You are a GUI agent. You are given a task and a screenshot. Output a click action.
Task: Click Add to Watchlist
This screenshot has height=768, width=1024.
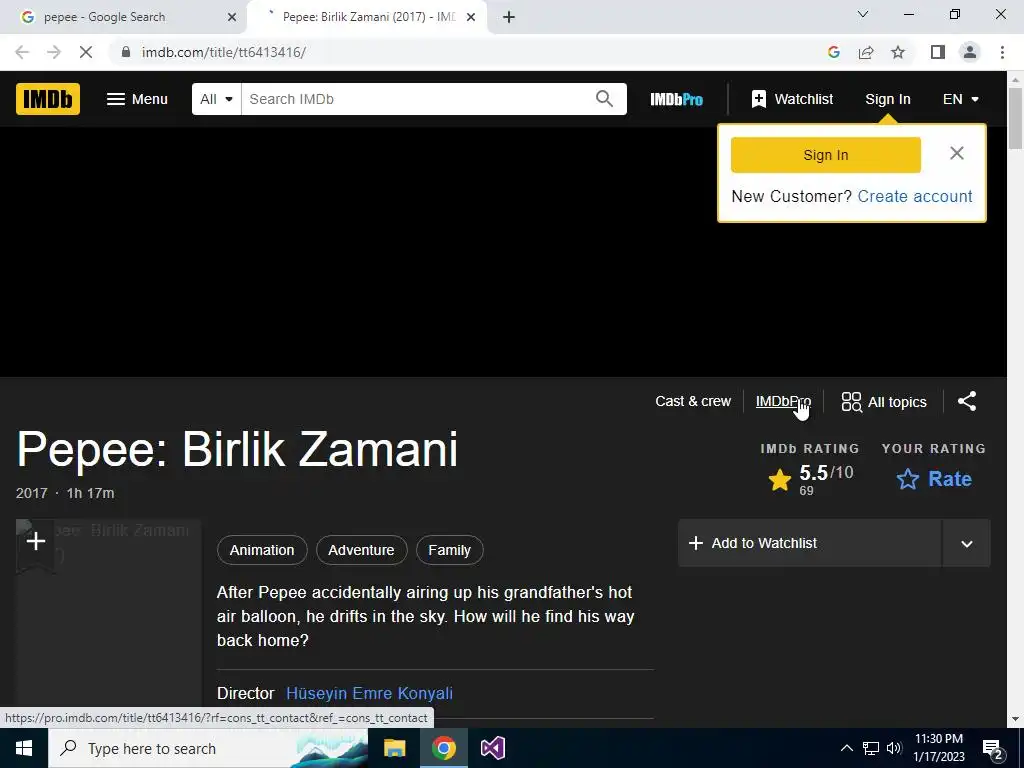[x=810, y=543]
